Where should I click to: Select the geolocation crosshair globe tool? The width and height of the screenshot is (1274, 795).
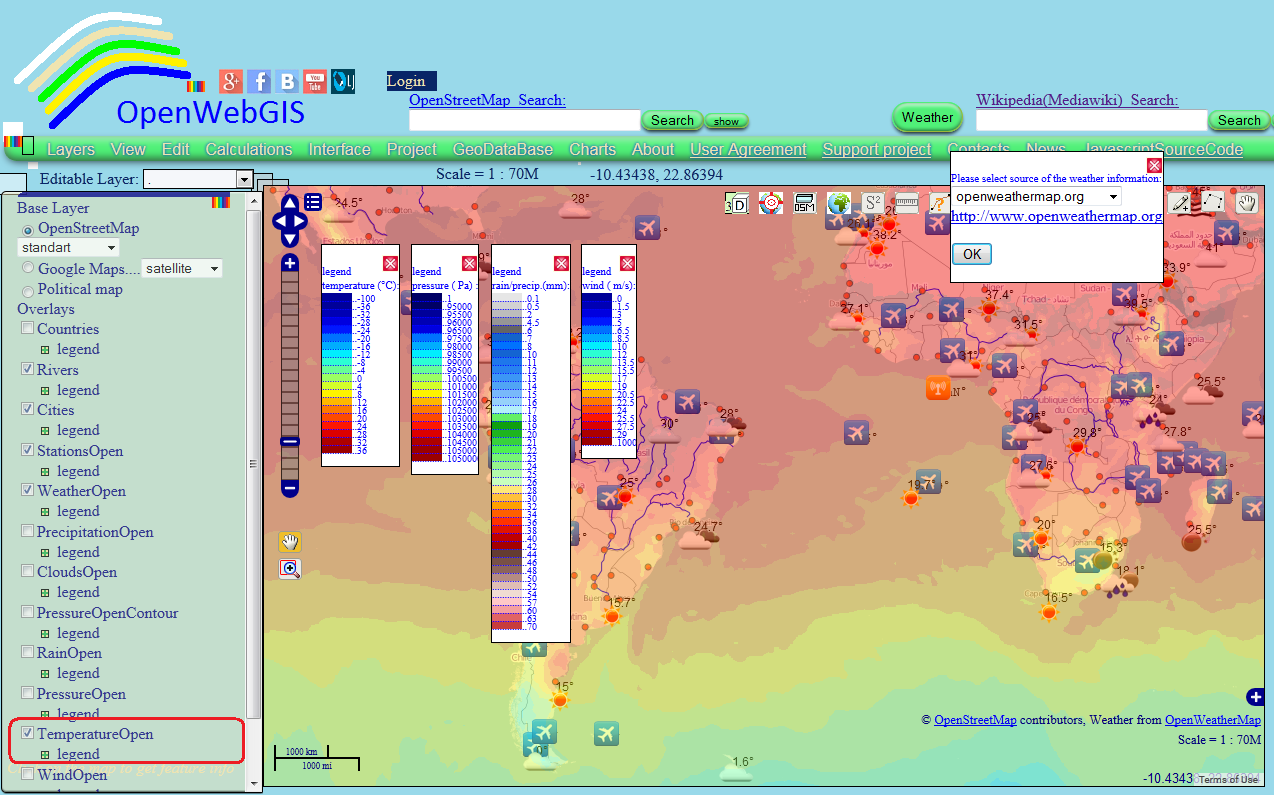pos(771,202)
